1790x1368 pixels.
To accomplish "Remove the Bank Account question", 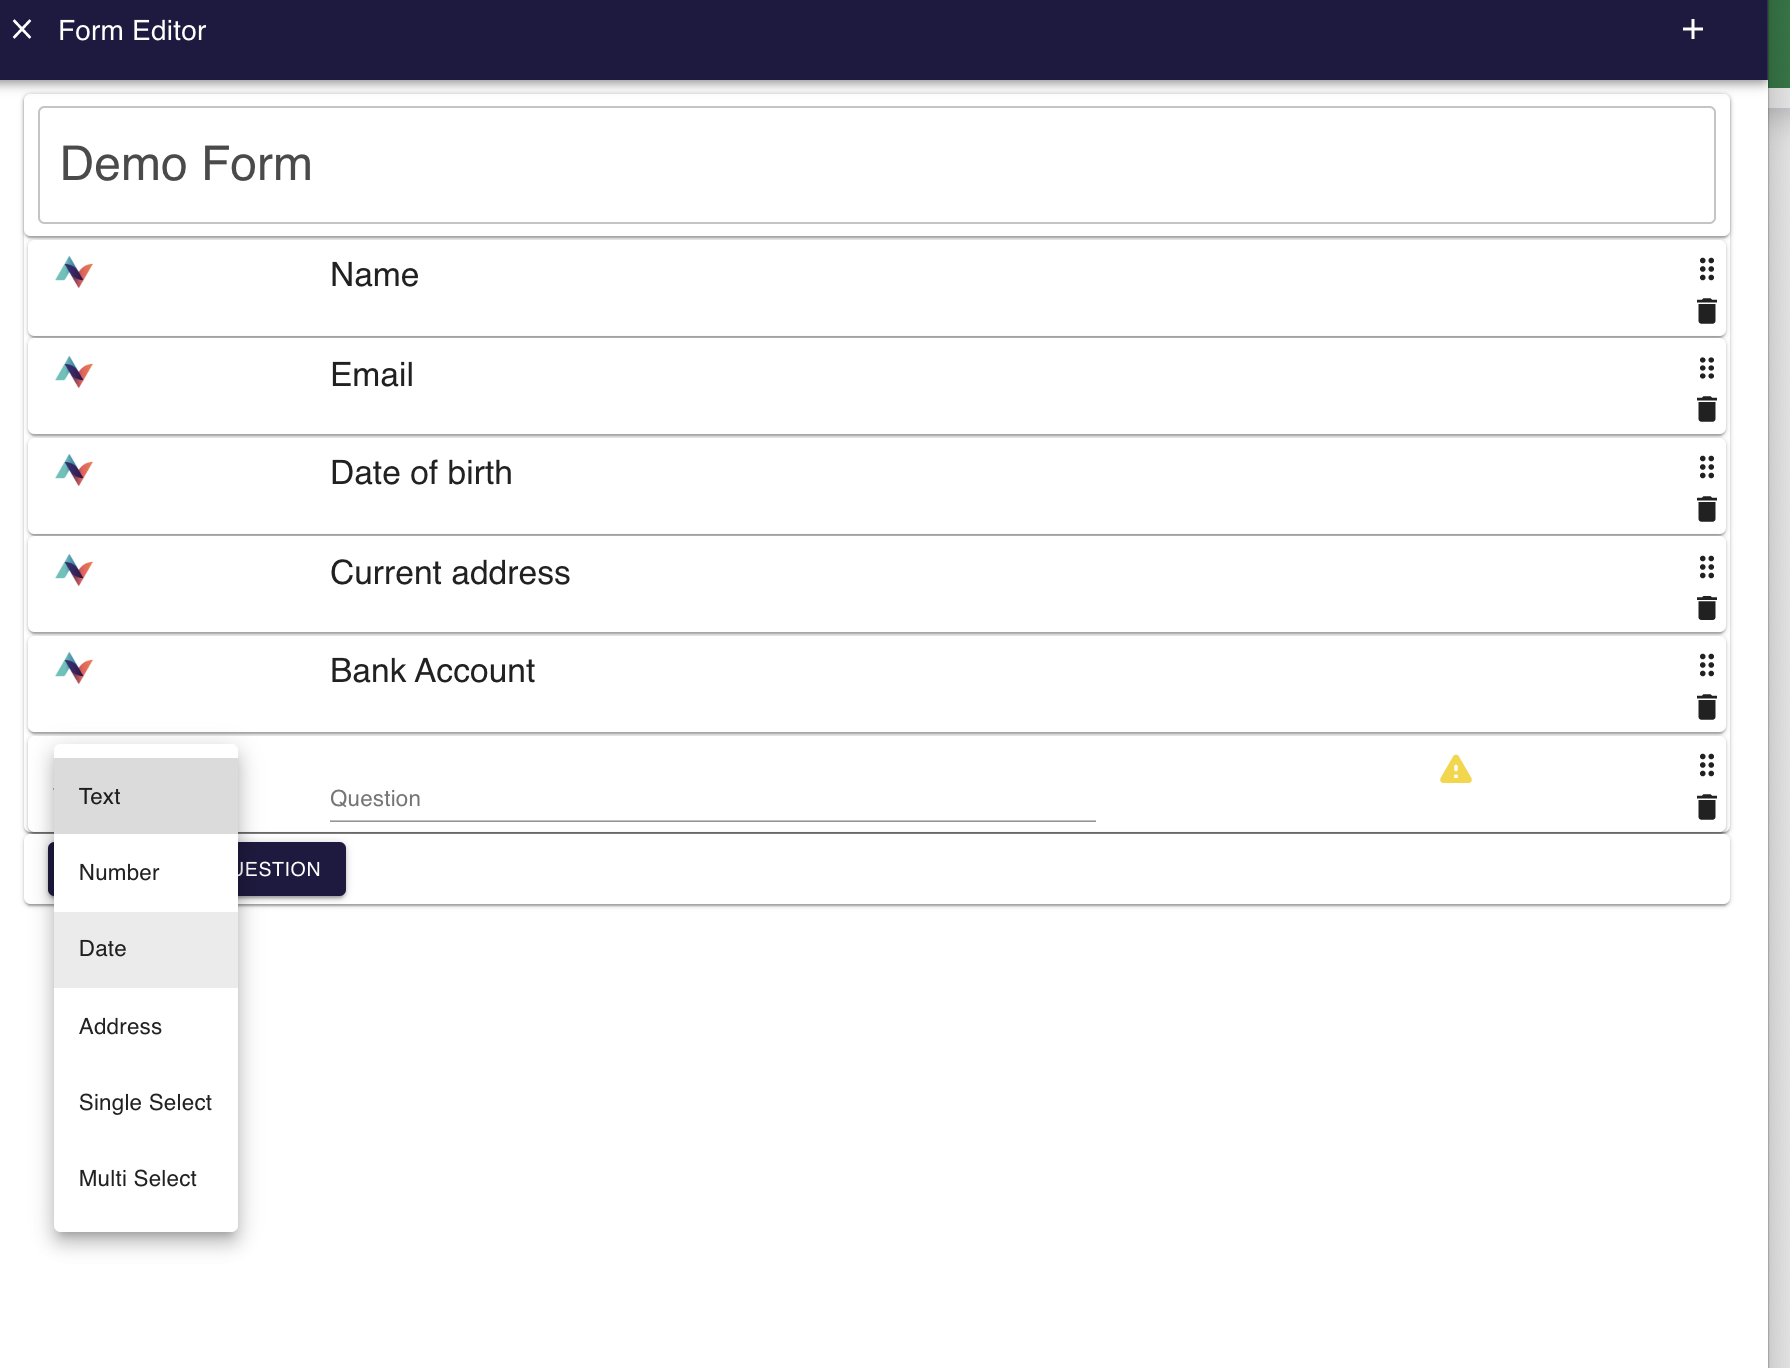I will pos(1706,708).
